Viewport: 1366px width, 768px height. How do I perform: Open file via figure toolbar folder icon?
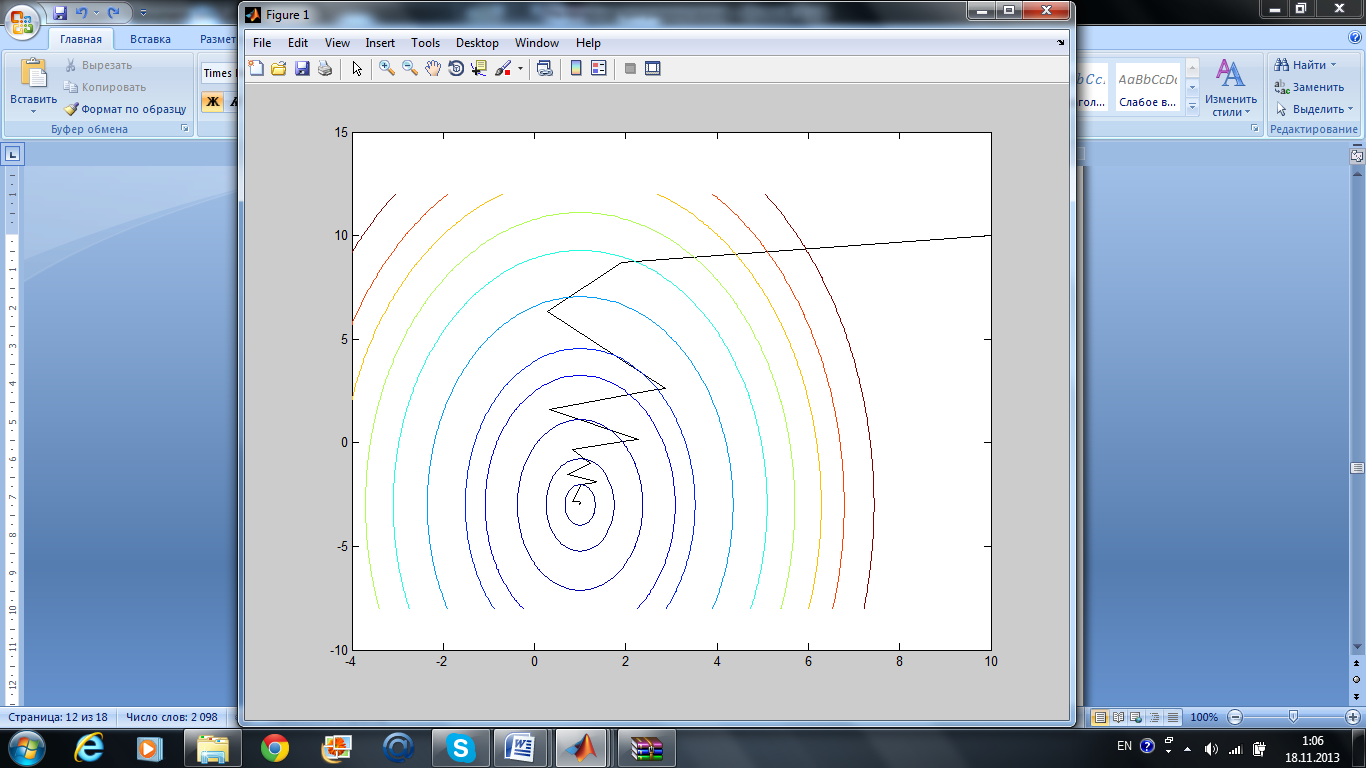[279, 69]
